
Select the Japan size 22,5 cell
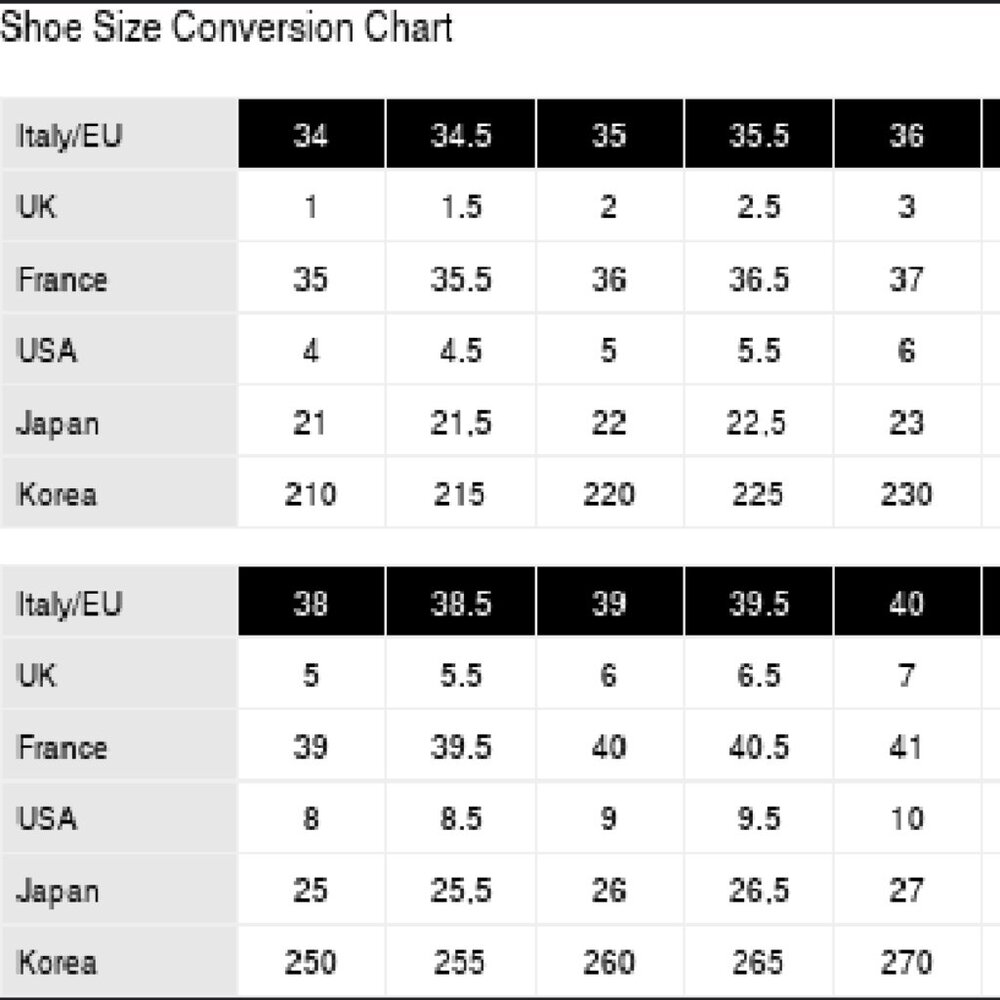(758, 423)
